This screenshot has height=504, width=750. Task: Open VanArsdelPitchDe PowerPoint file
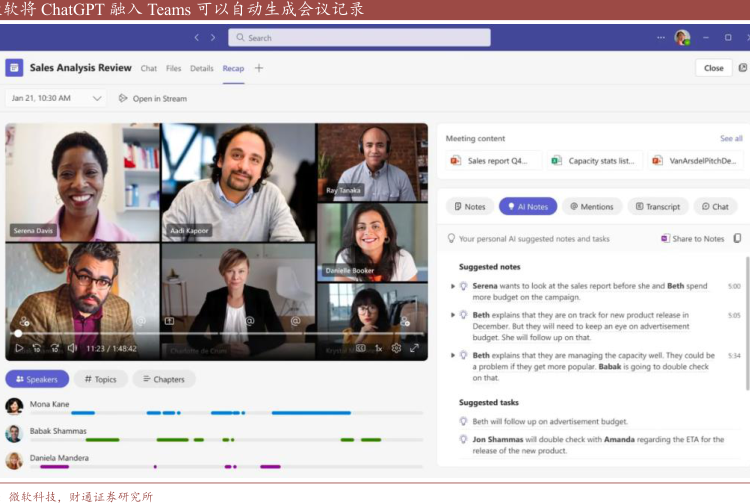pos(696,161)
